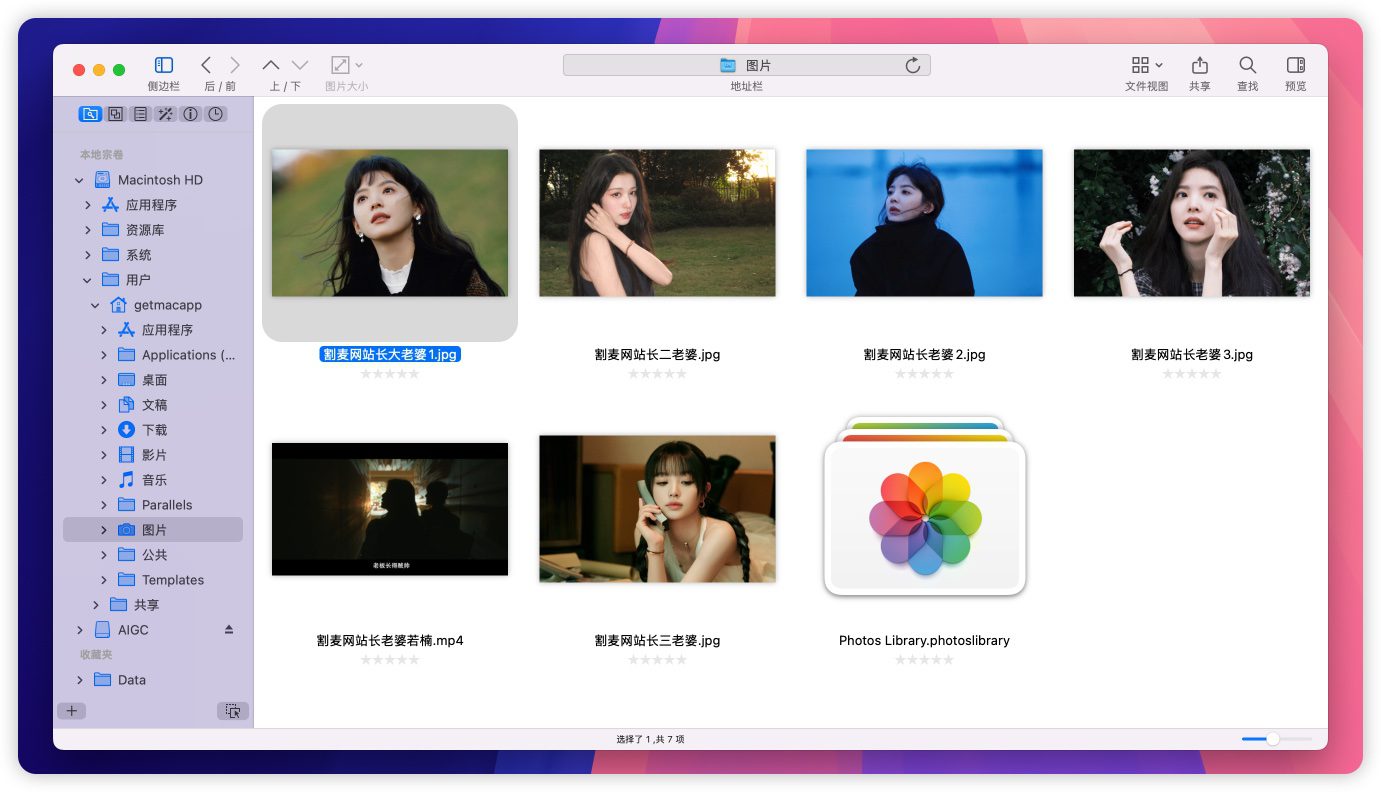The image size is (1381, 792).
Task: Click the selection cursor button at sidebar bottom
Action: (232, 711)
